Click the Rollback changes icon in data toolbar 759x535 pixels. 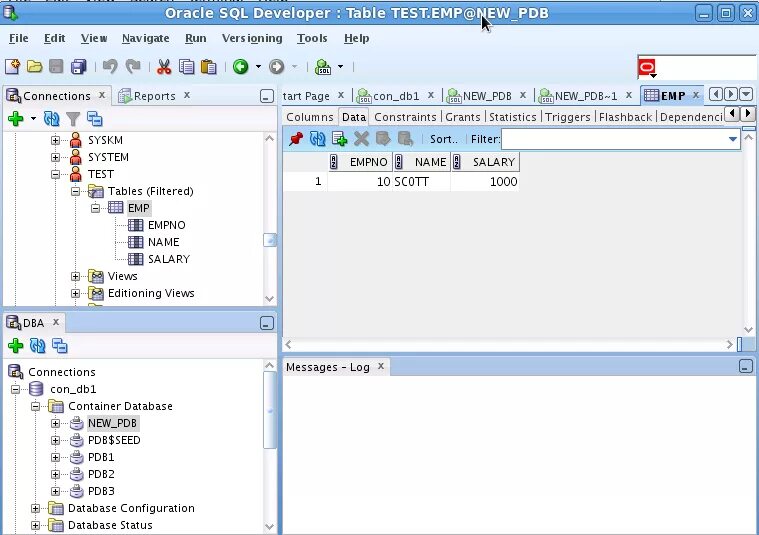[x=405, y=139]
